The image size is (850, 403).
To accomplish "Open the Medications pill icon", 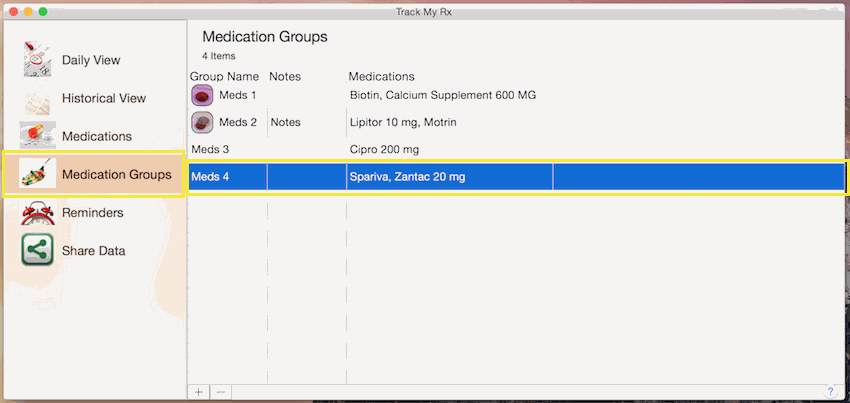I will click(37, 136).
